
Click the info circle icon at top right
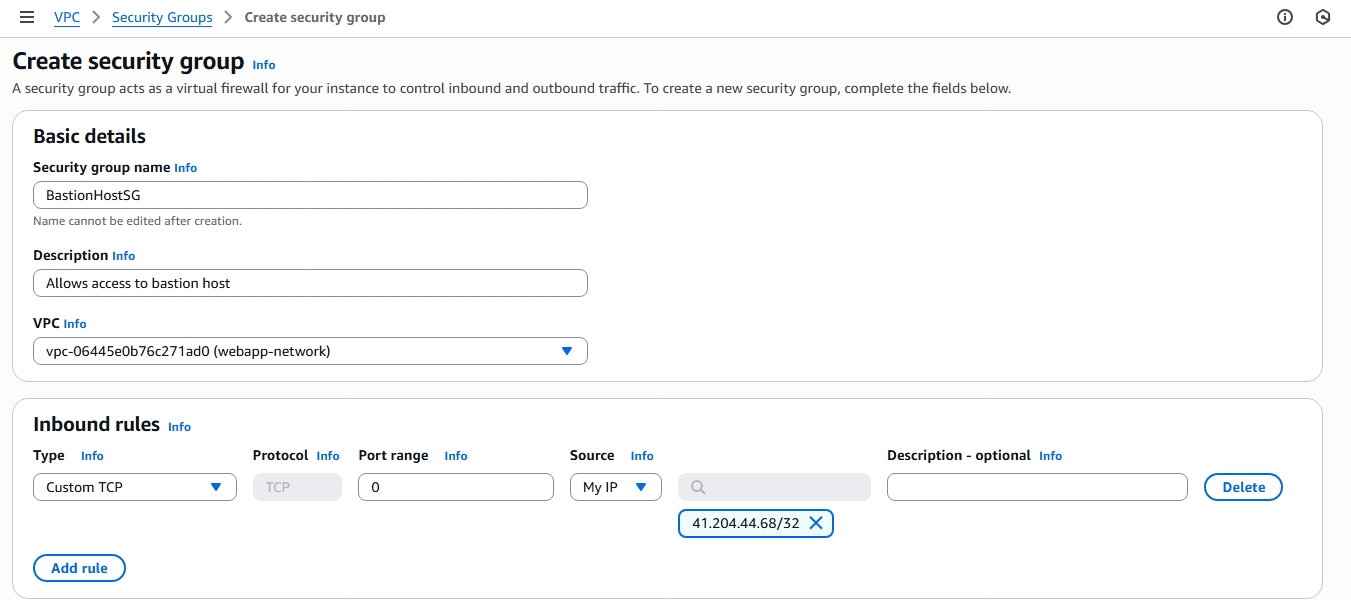click(1285, 17)
